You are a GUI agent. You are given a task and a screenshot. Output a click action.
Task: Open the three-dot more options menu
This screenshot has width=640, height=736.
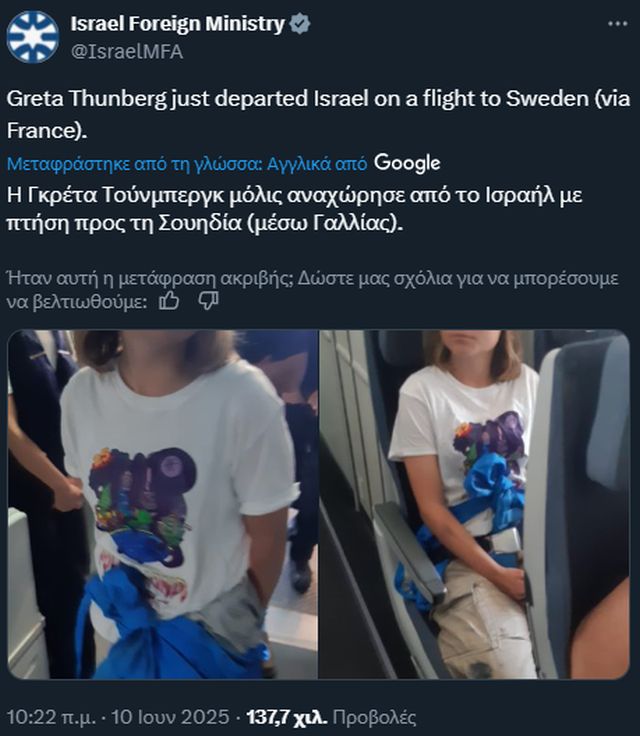617,23
